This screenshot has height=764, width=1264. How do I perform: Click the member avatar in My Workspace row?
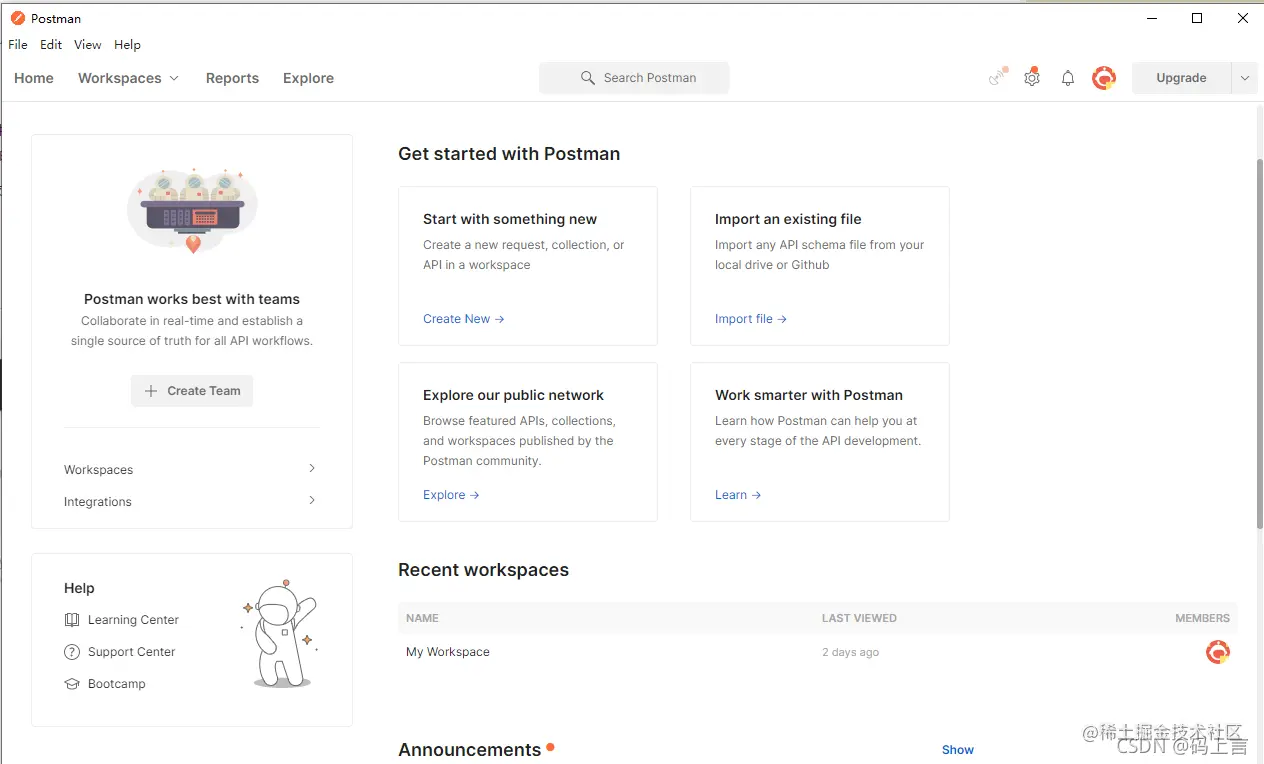click(1218, 652)
